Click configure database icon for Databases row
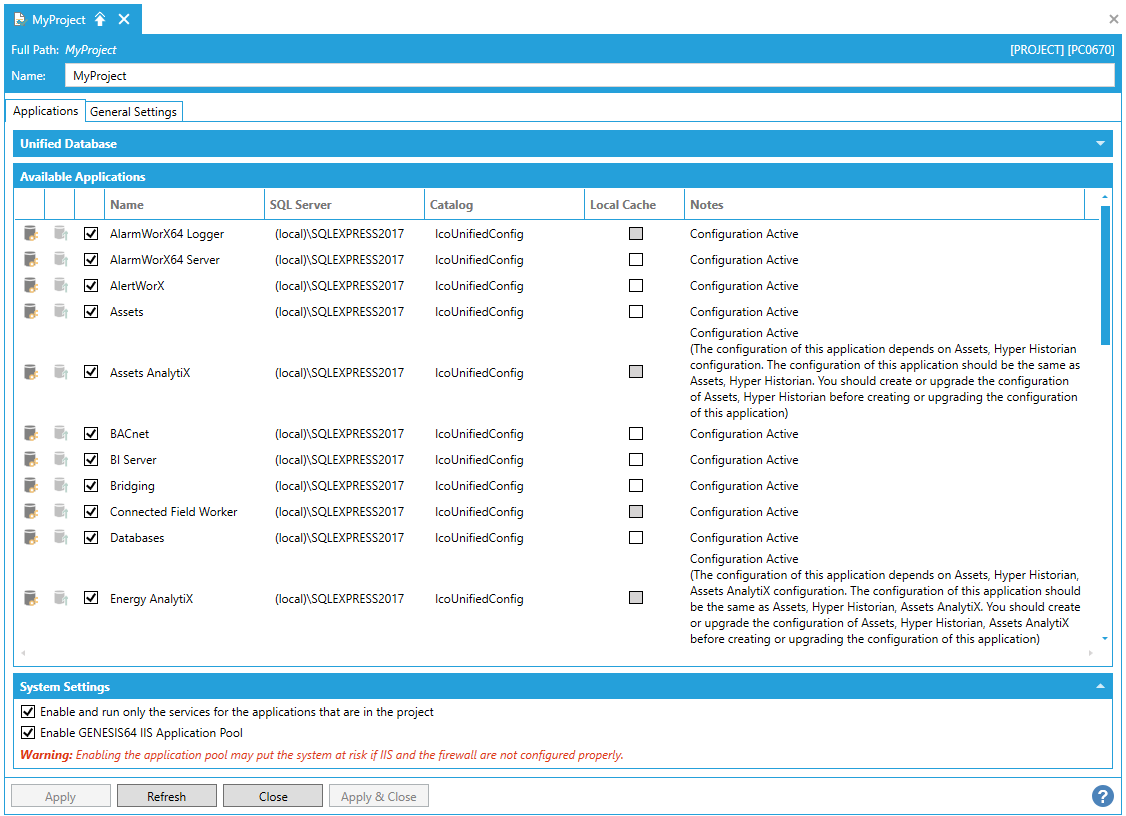This screenshot has height=816, width=1126. click(30, 537)
